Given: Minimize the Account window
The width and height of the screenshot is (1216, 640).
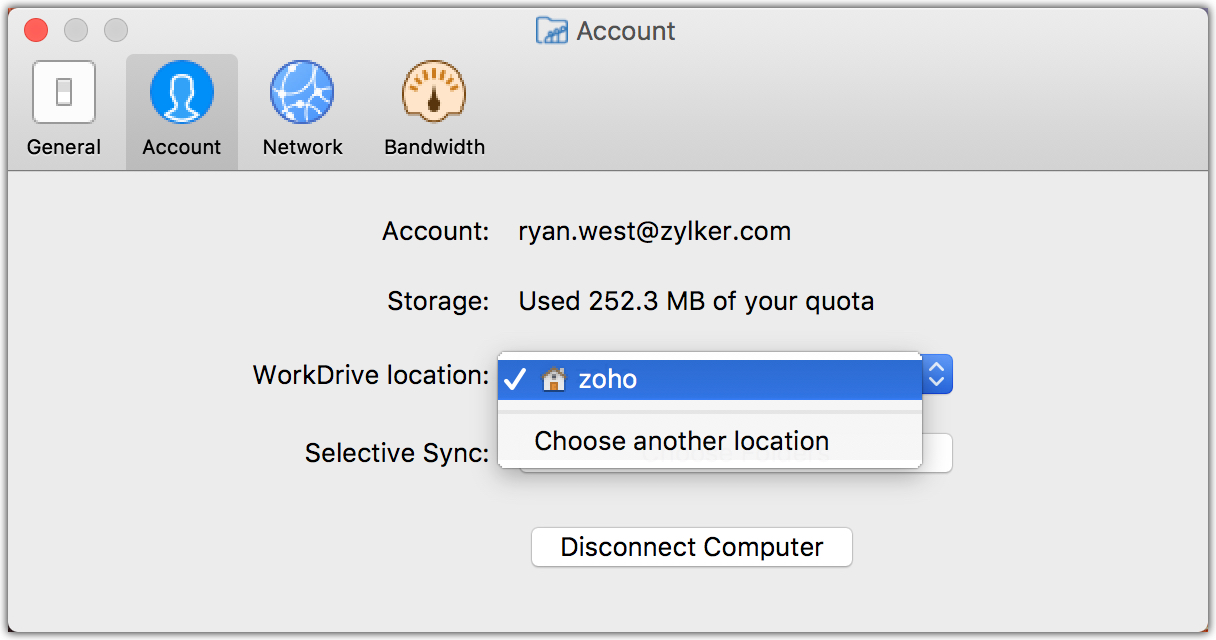Looking at the screenshot, I should (76, 30).
